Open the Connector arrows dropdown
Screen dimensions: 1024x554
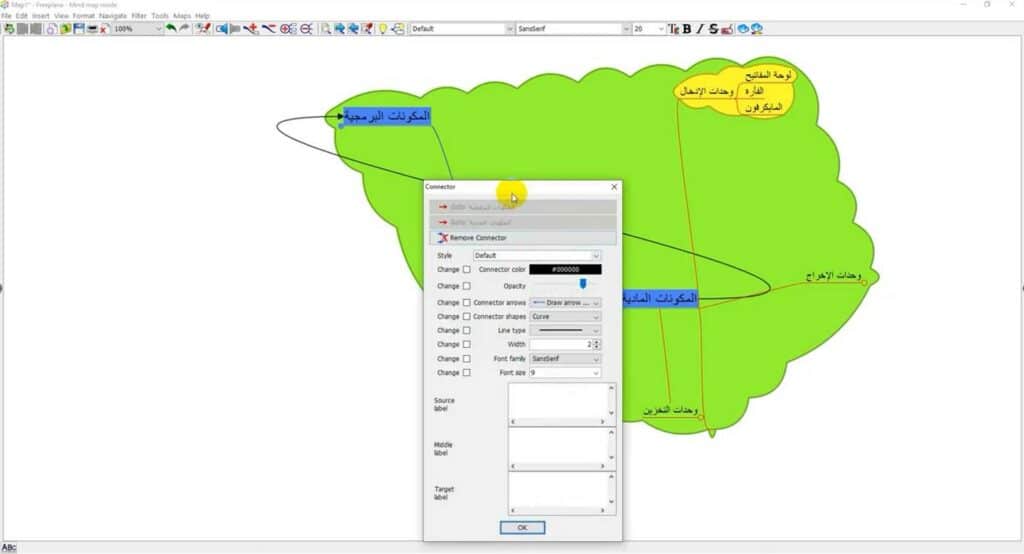point(565,302)
